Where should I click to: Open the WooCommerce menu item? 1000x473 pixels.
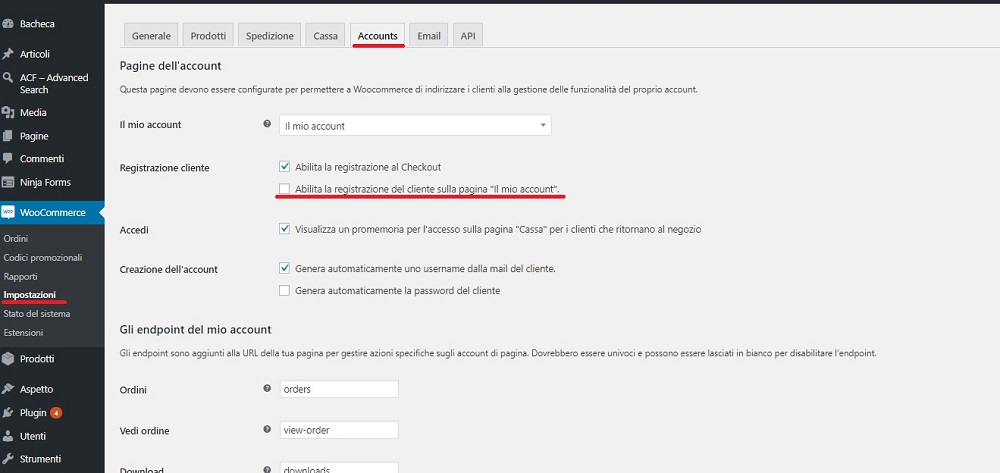pos(52,212)
